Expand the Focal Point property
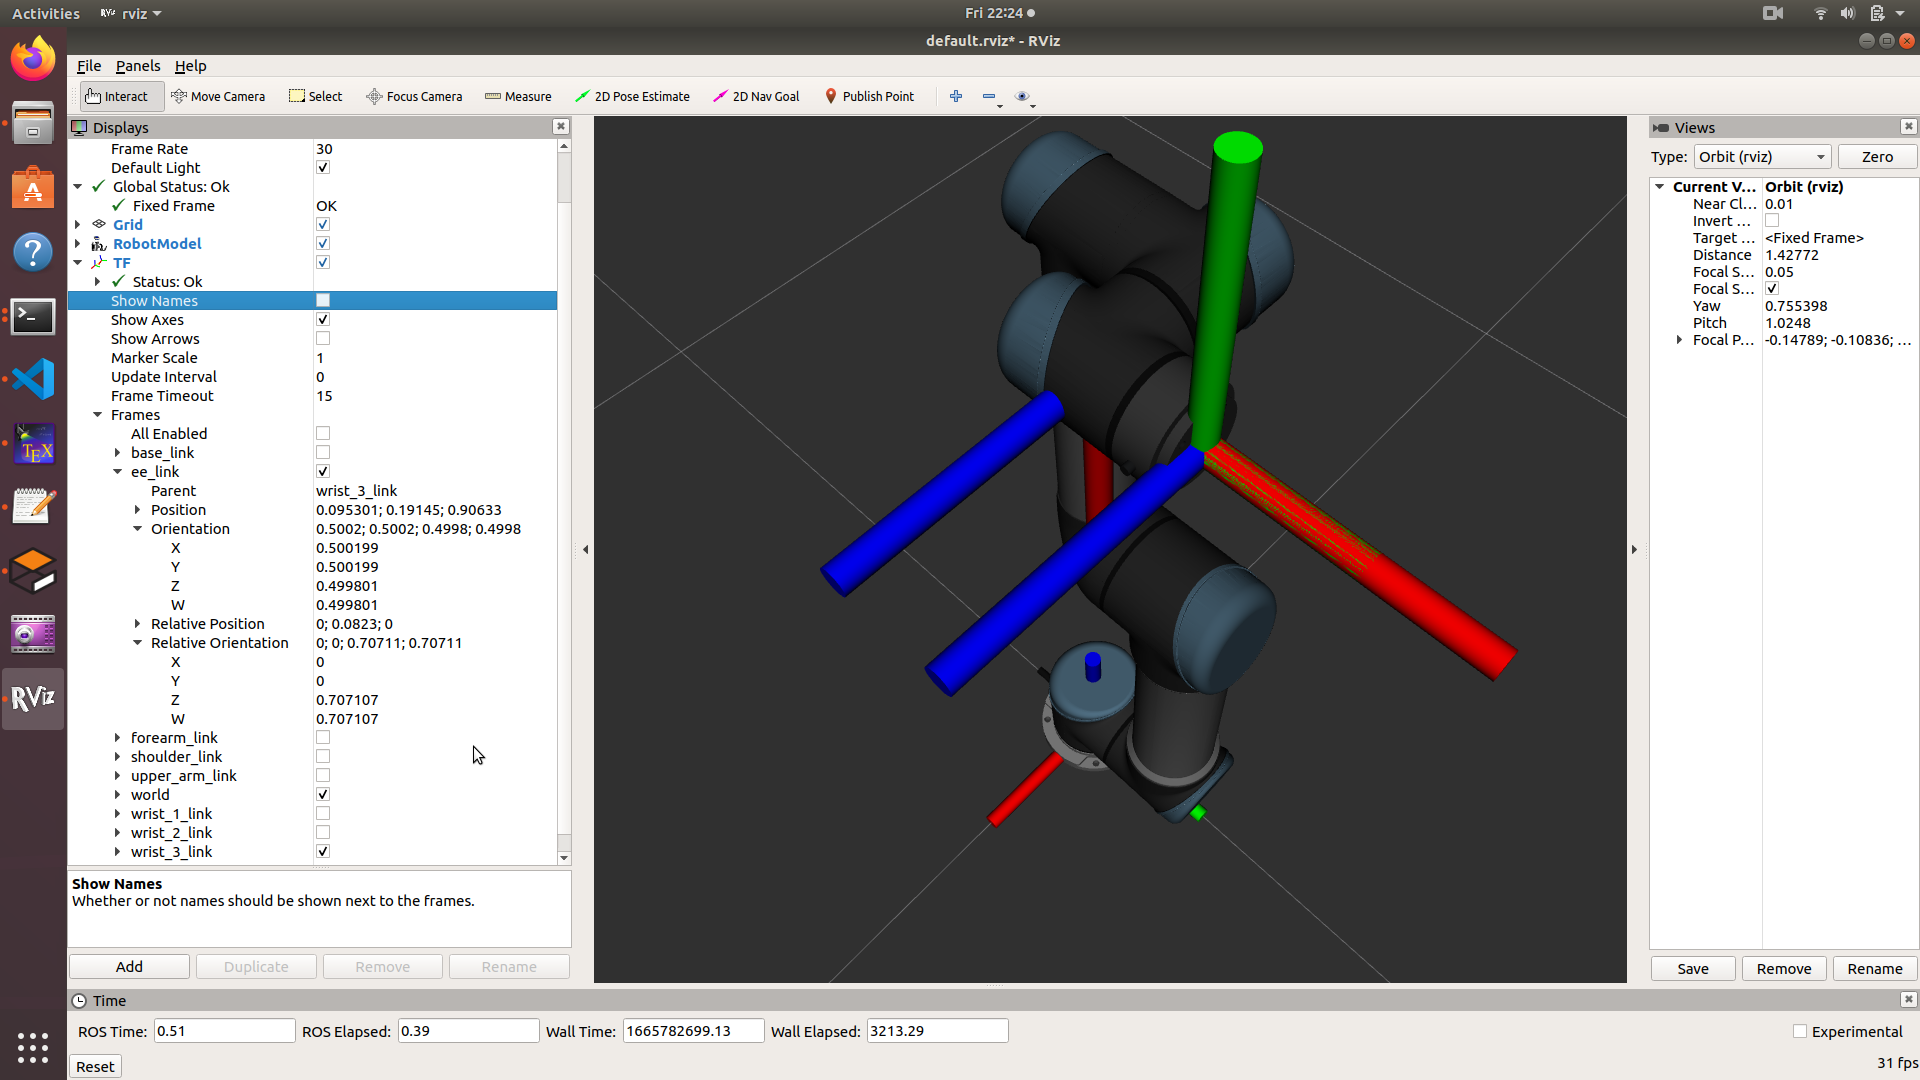This screenshot has height=1080, width=1920. pyautogui.click(x=1679, y=340)
